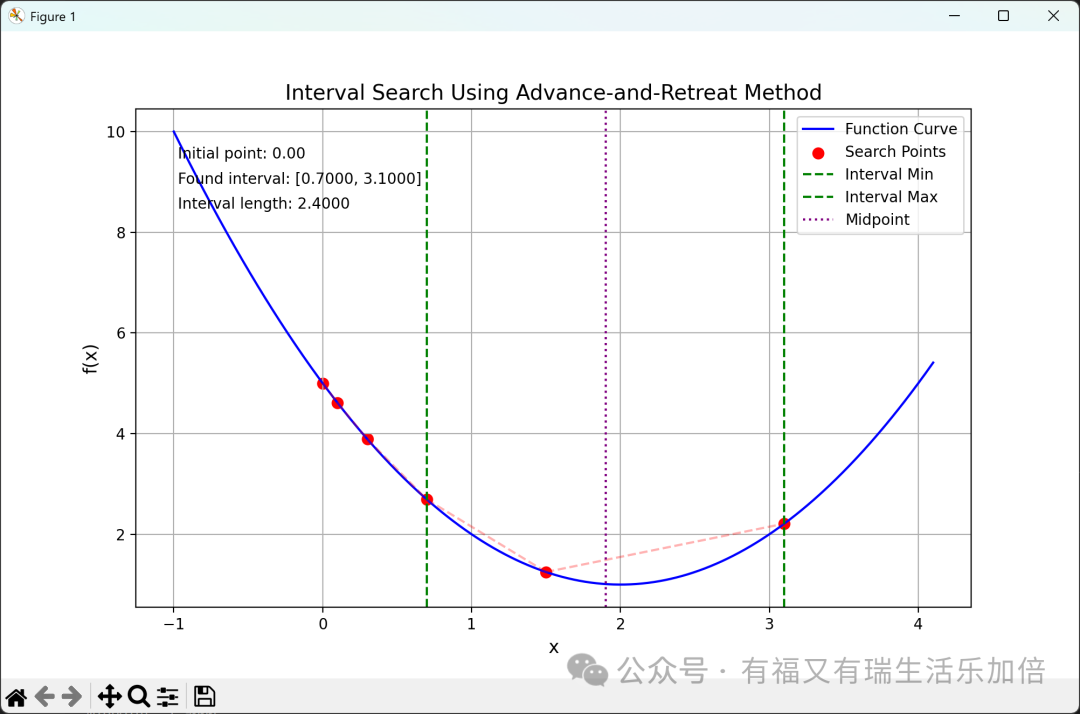Toggle the Zoom to rectangle magnifier tool
1080x714 pixels.
coord(139,697)
